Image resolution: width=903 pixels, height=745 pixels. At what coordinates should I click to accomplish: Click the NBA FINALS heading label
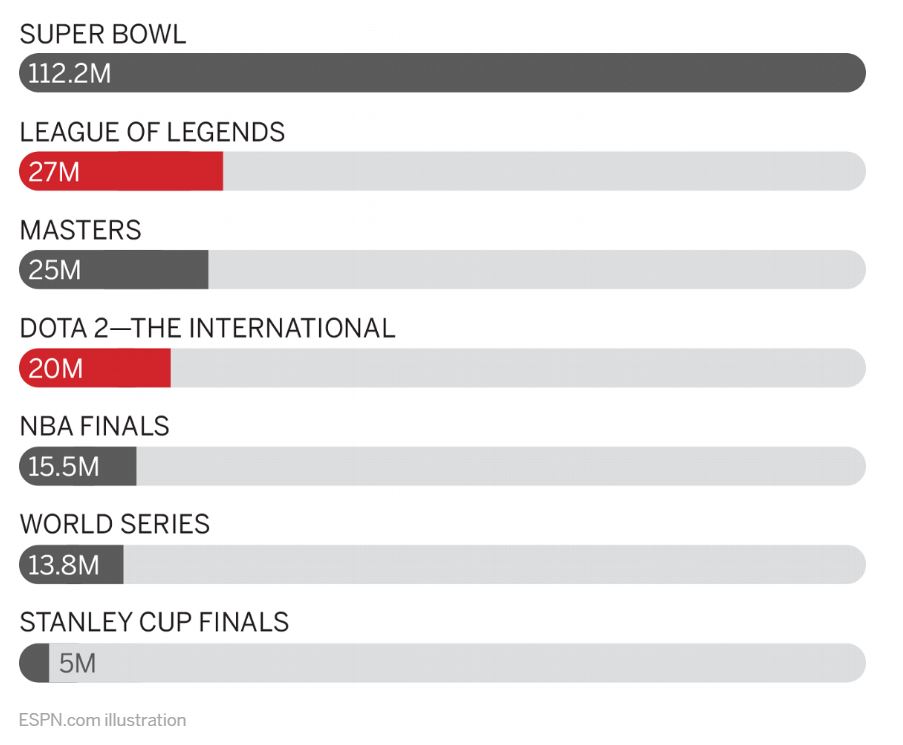coord(94,426)
